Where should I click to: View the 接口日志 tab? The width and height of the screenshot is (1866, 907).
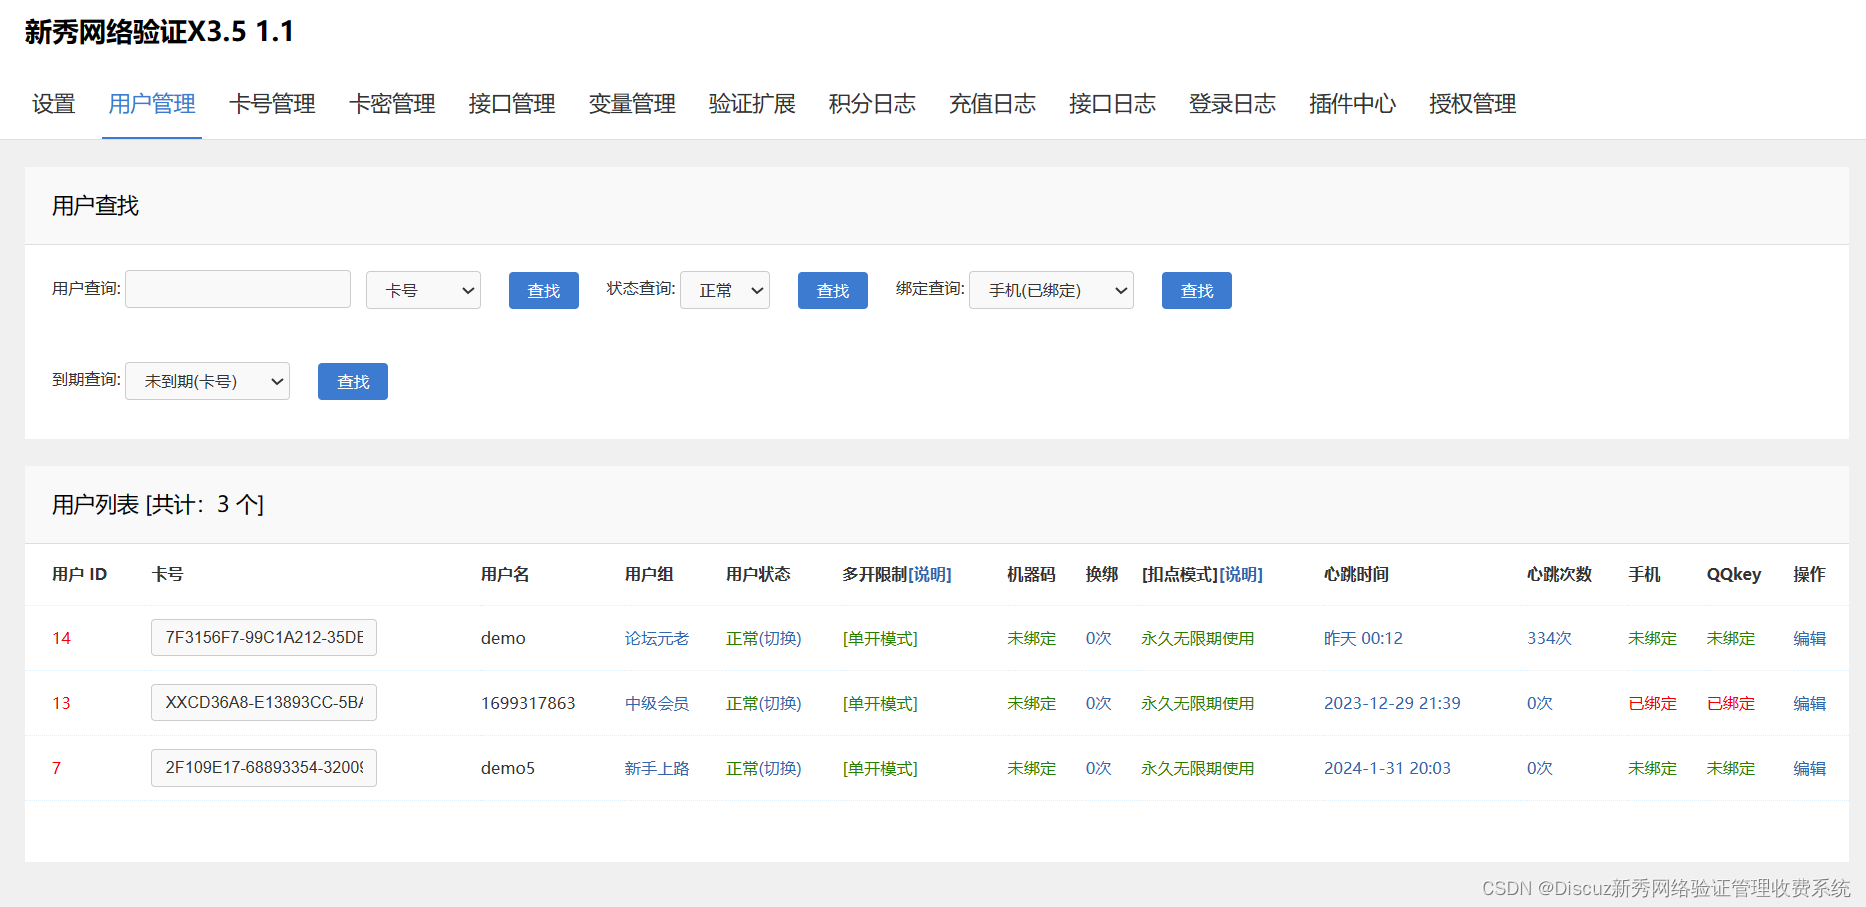1112,104
